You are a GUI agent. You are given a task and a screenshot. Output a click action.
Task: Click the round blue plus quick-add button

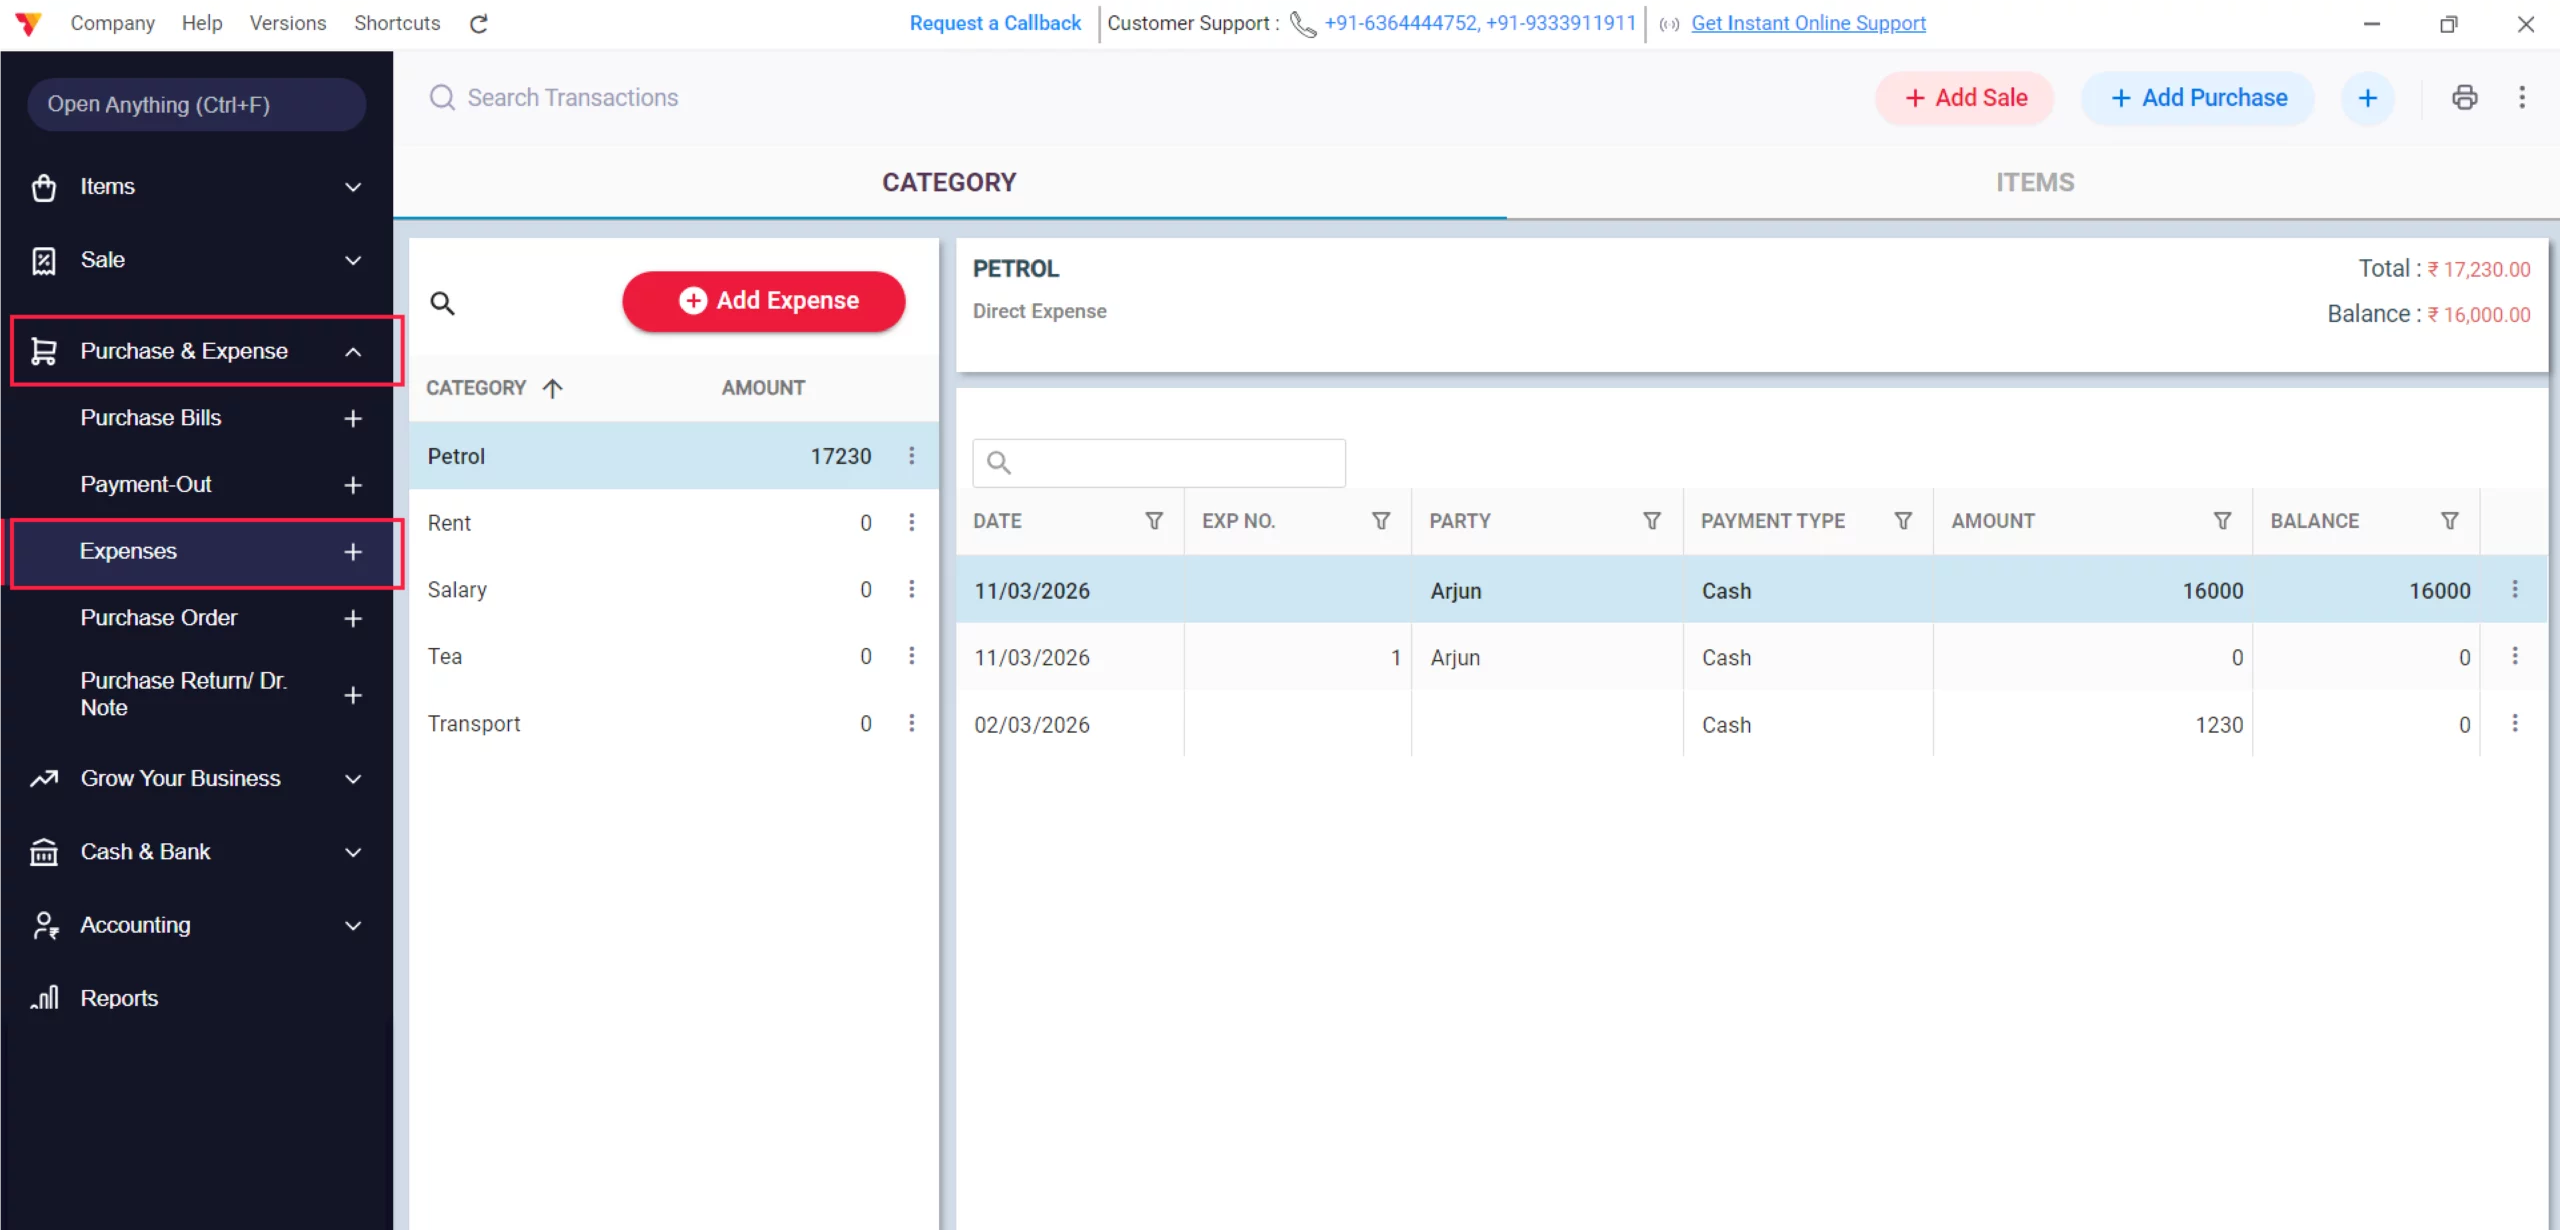(2367, 98)
